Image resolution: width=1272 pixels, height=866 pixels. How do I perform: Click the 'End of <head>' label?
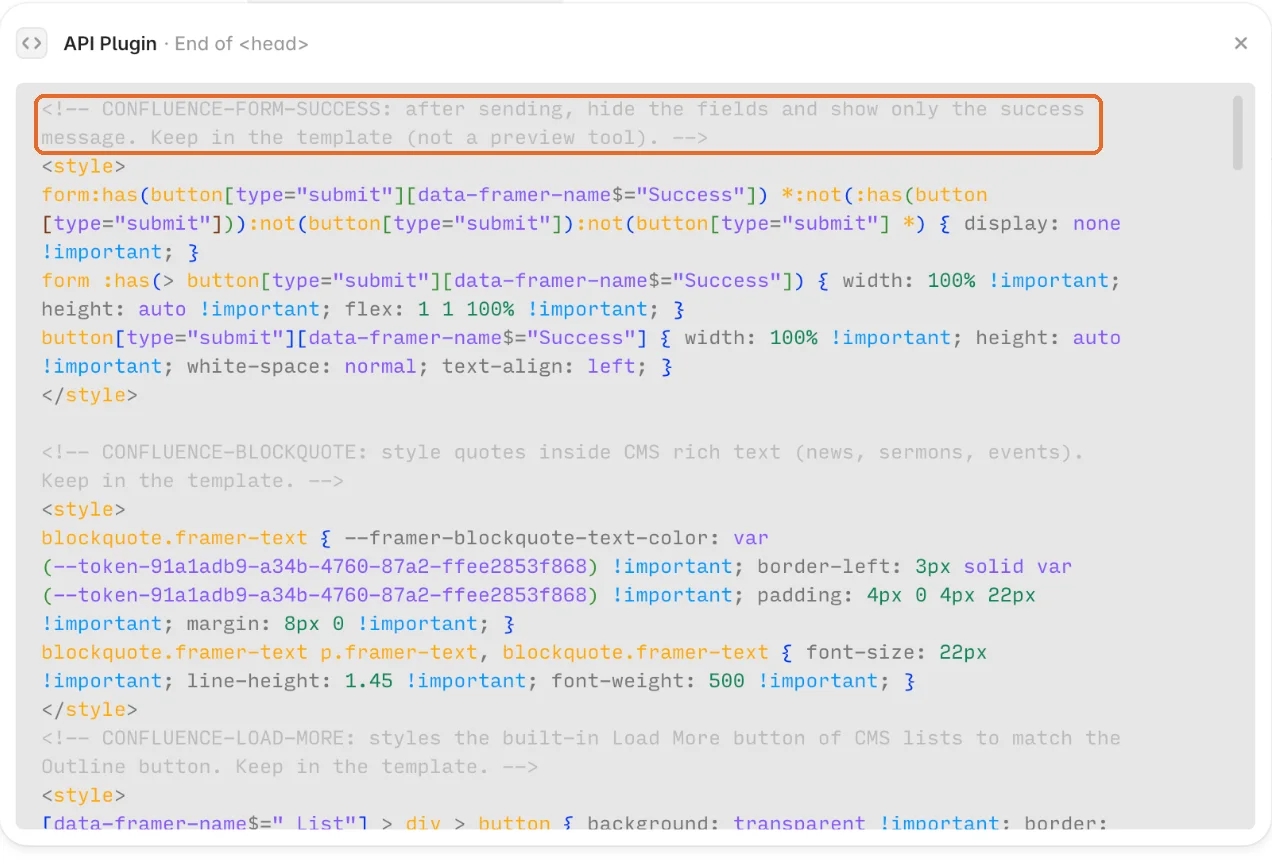241,43
